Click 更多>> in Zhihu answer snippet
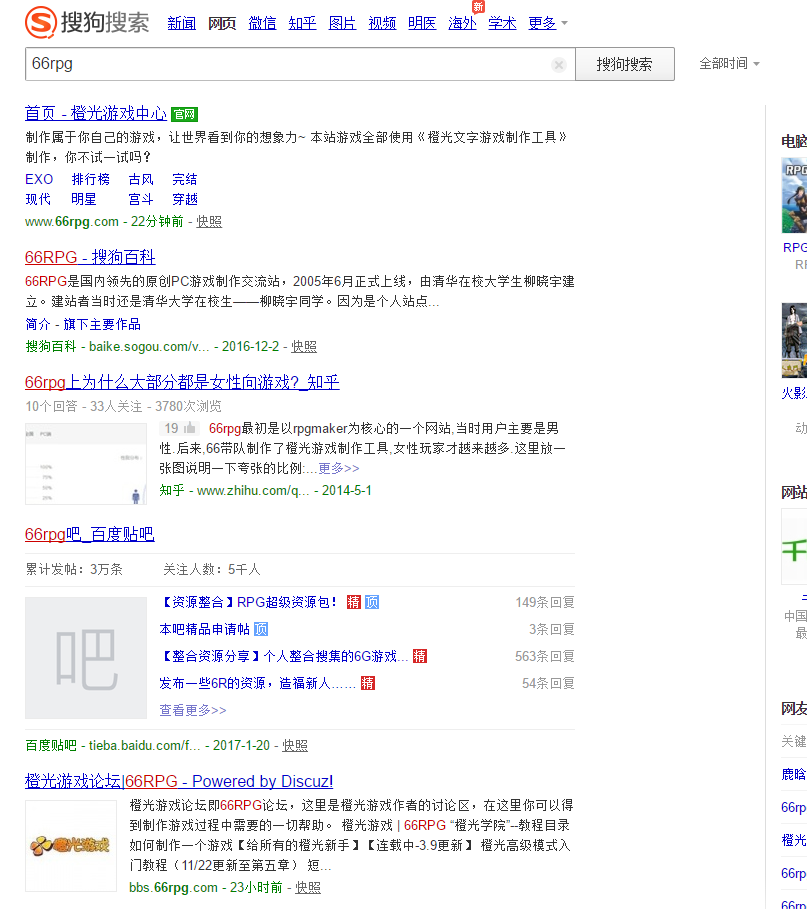Screen dimensions: 807x909 tap(339, 468)
